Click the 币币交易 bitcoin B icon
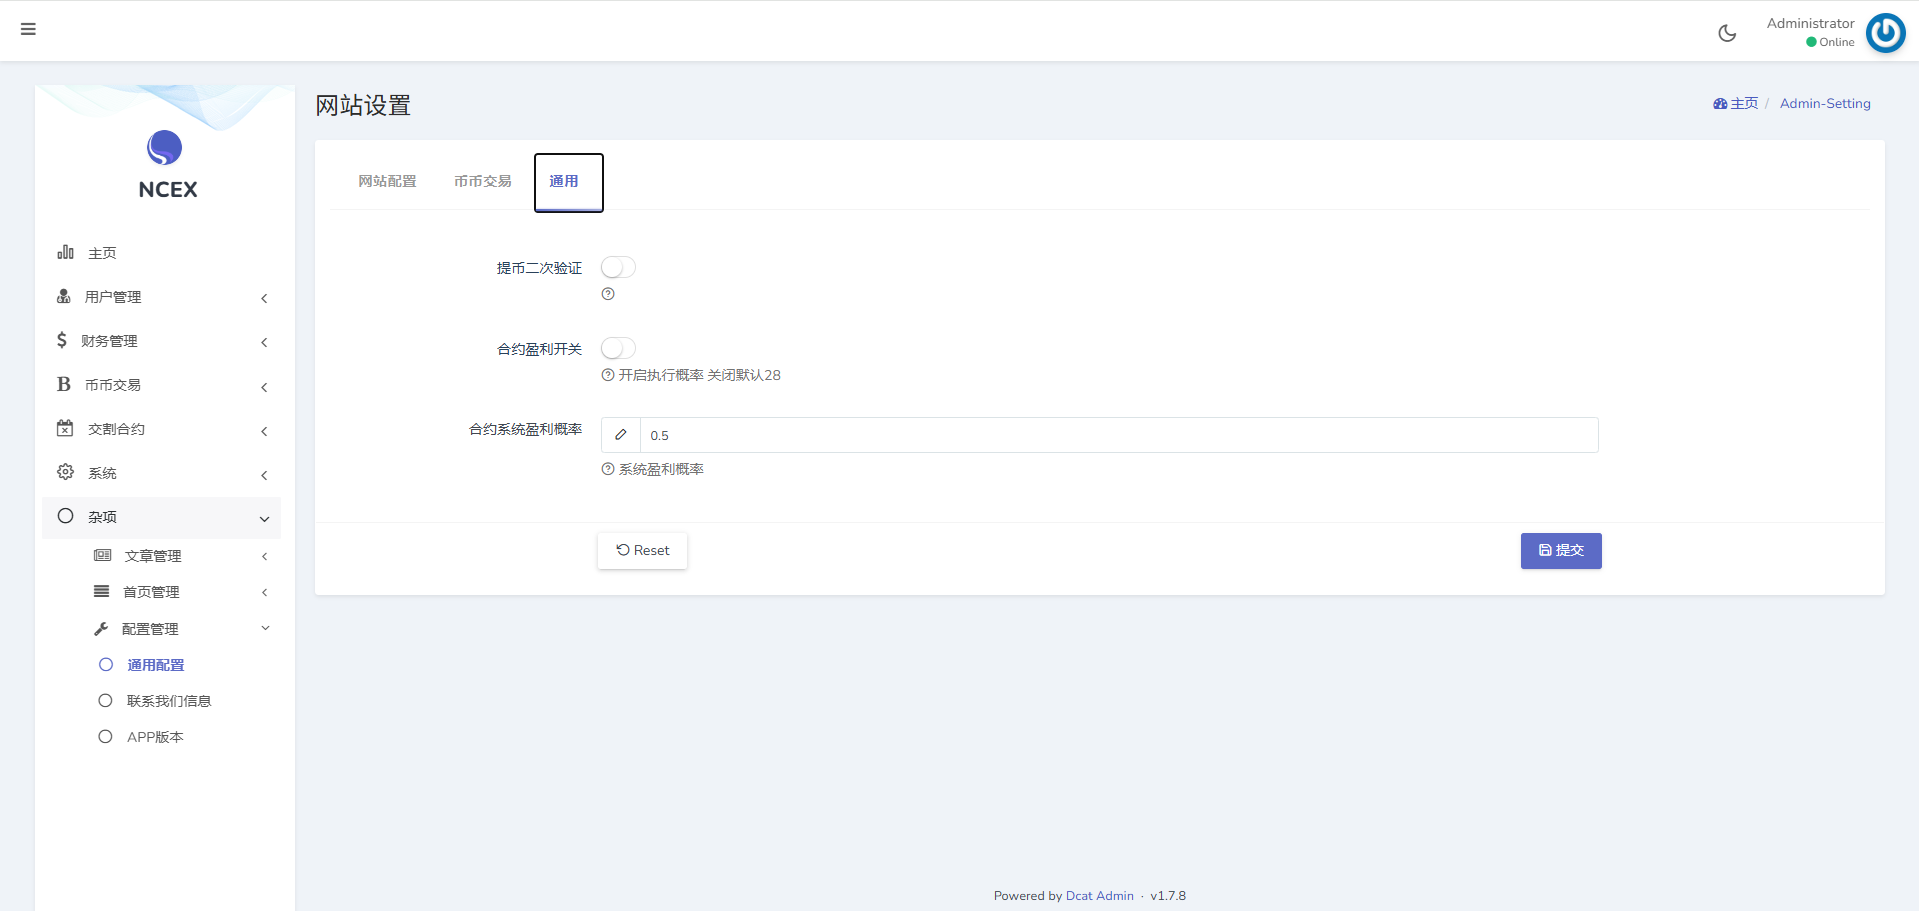The image size is (1919, 911). tap(64, 384)
